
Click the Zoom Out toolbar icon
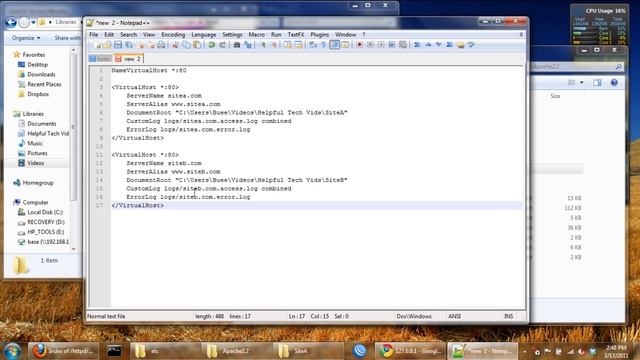(273, 45)
